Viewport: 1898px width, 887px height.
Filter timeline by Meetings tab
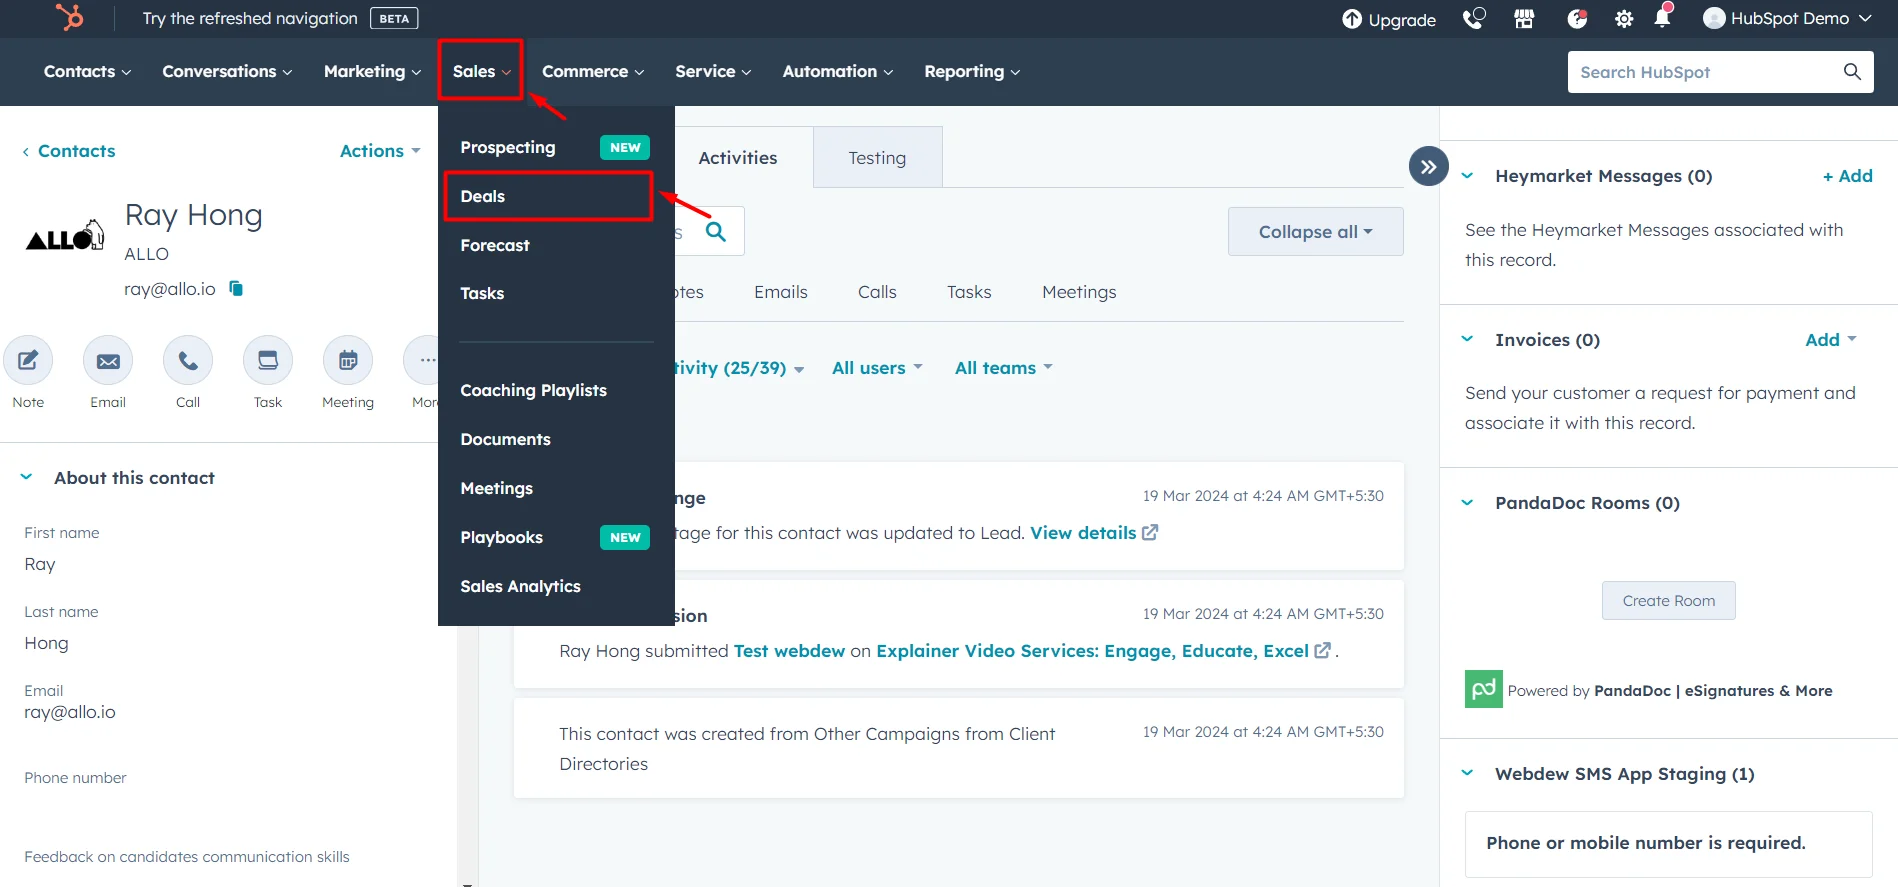tap(1079, 292)
